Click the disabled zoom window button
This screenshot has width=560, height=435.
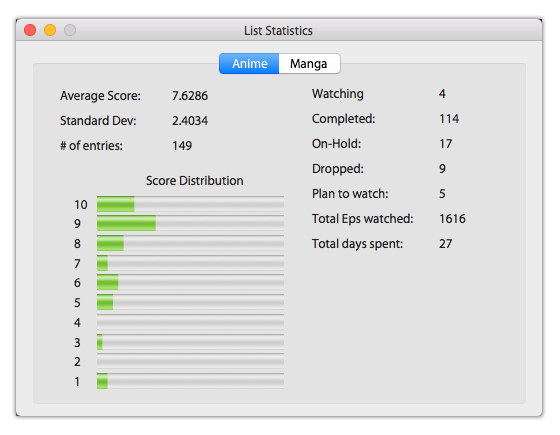[70, 30]
